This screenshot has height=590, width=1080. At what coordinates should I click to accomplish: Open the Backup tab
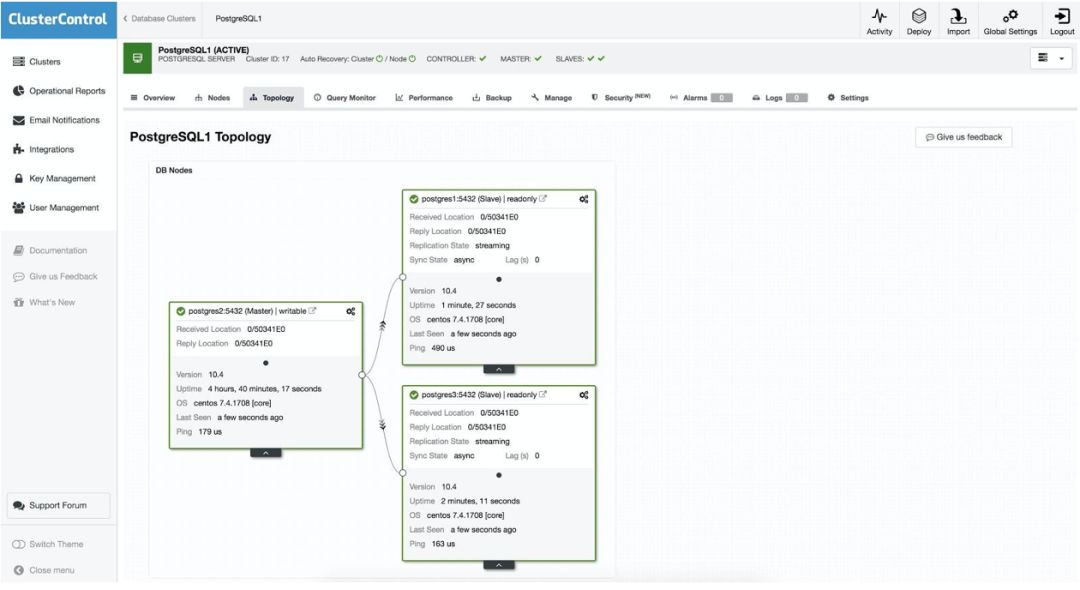(x=492, y=98)
